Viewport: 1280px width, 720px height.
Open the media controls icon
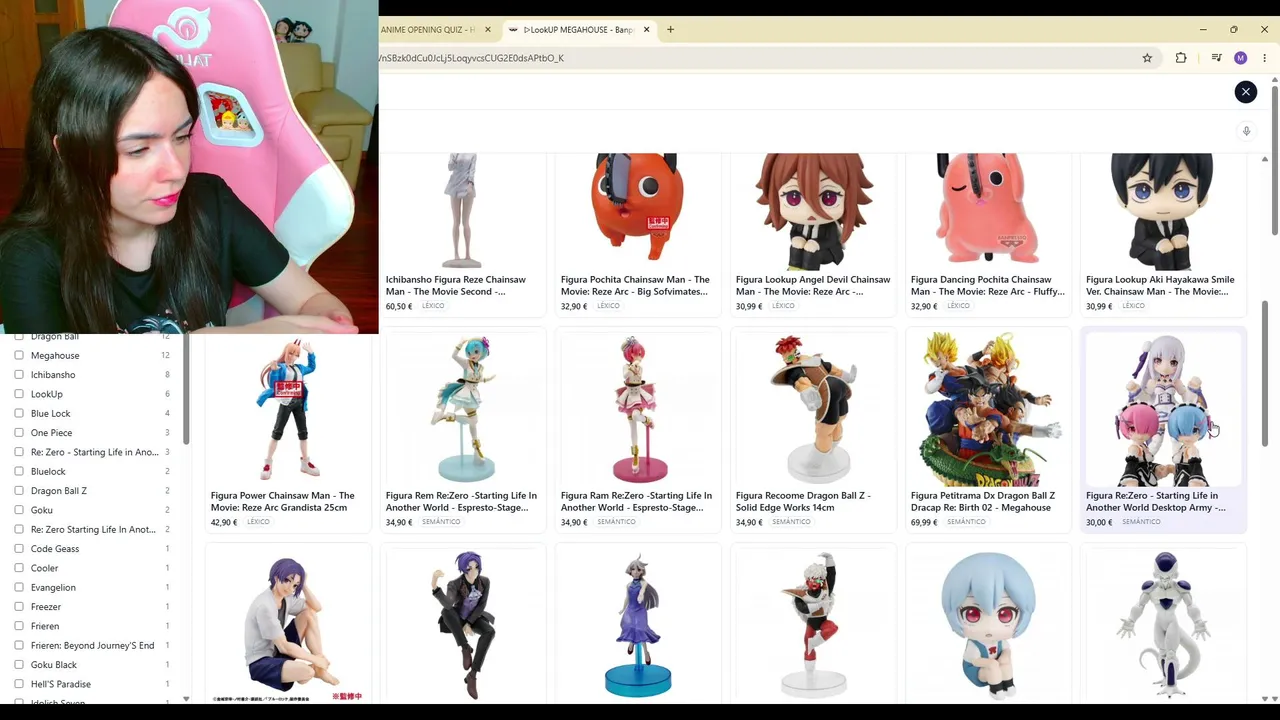(1216, 58)
